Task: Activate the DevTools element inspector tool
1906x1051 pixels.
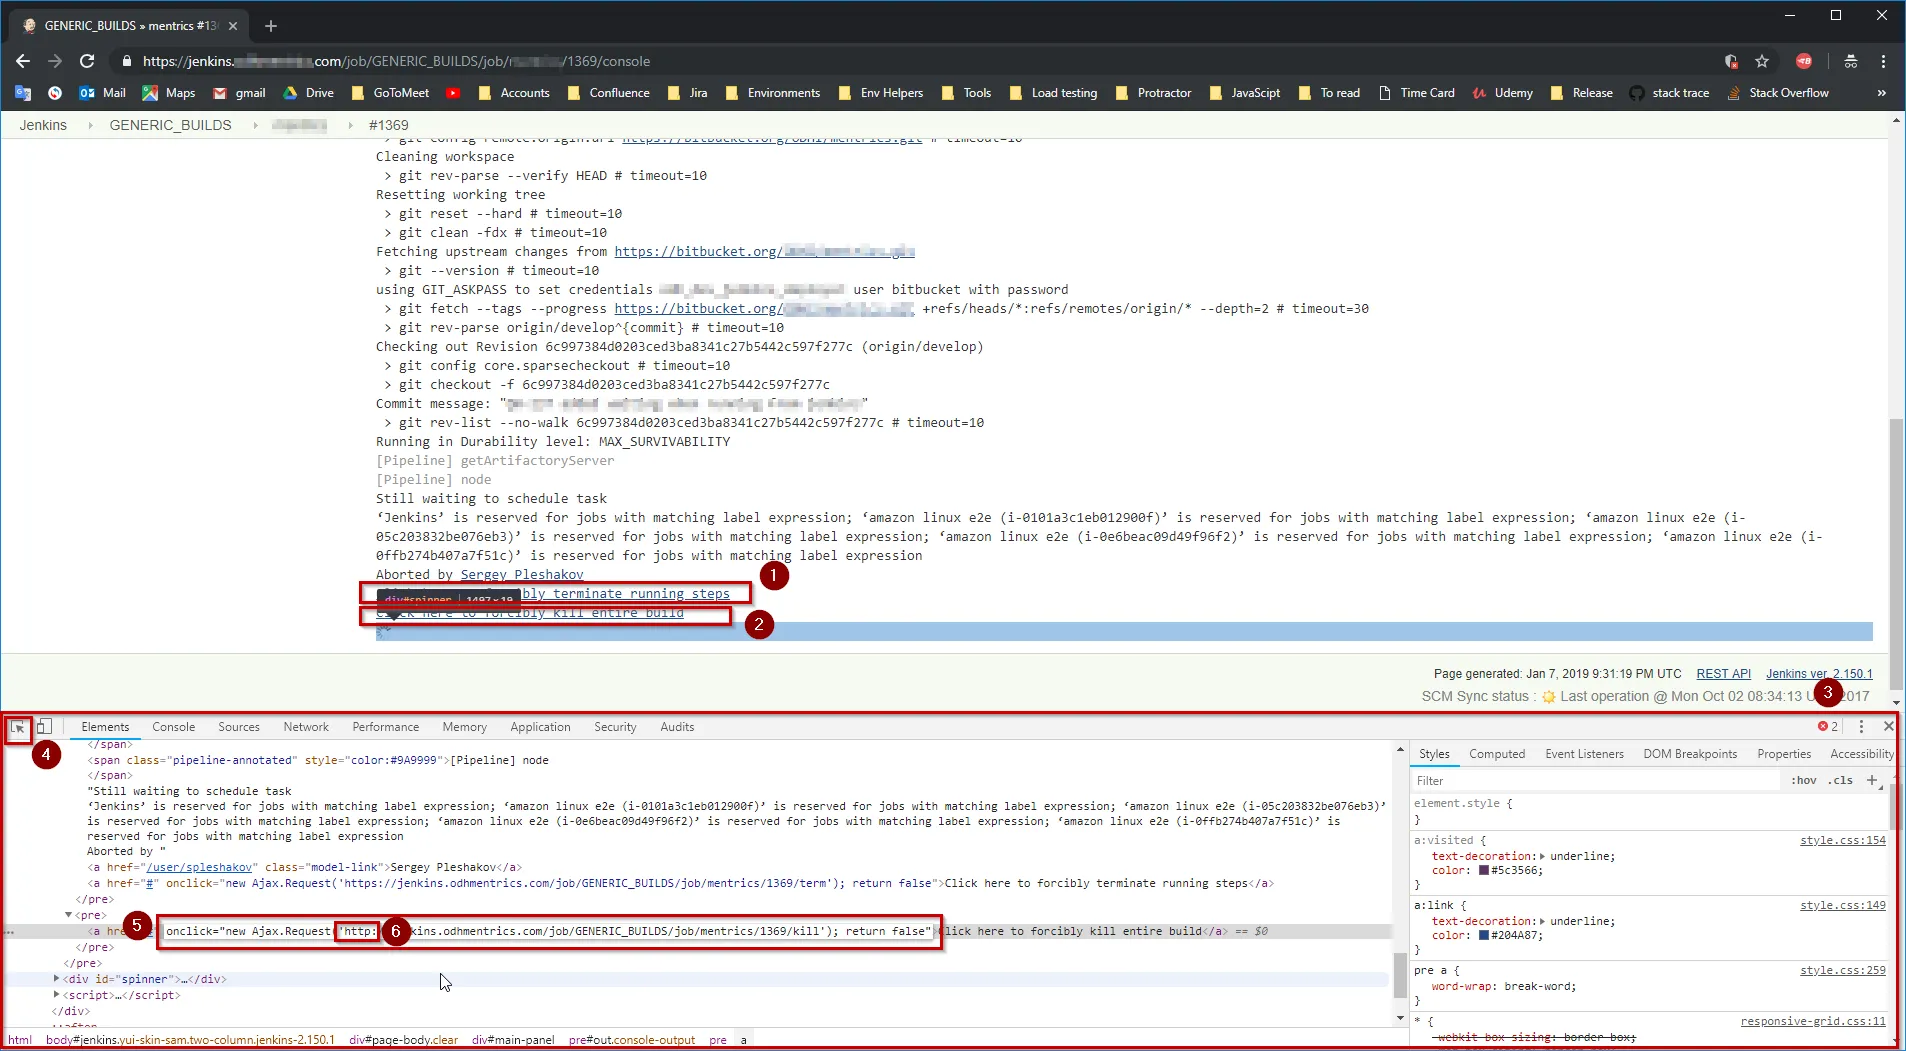Action: coord(18,727)
